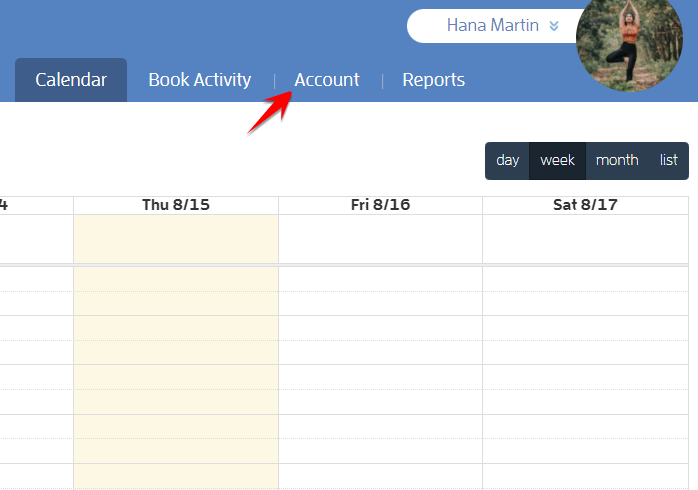Viewport: 698px width, 490px height.
Task: Select the Thu 8/15 column header
Action: coord(176,205)
